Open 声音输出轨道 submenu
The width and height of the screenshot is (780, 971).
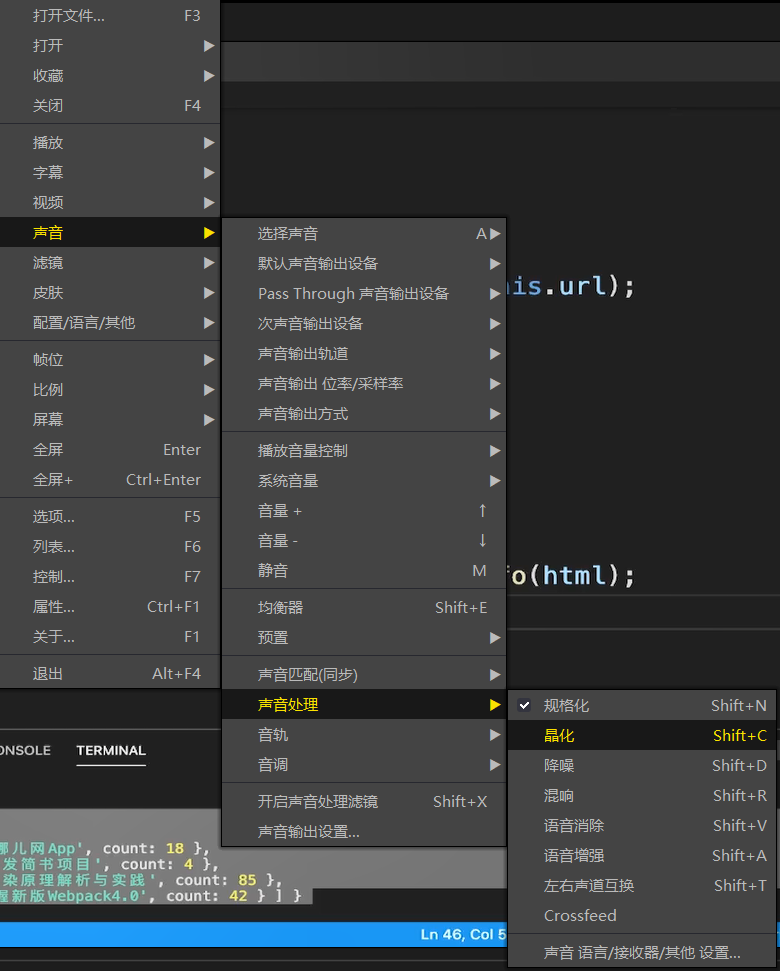[x=364, y=354]
